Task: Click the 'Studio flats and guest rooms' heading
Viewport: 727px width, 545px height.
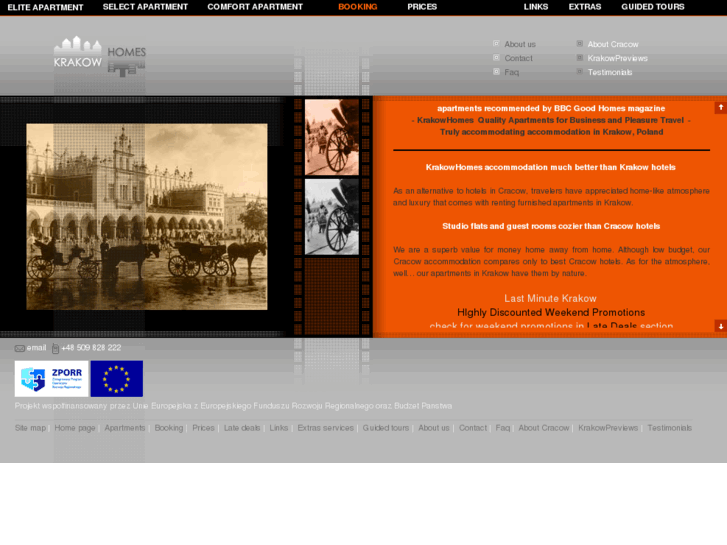Action: (x=551, y=226)
